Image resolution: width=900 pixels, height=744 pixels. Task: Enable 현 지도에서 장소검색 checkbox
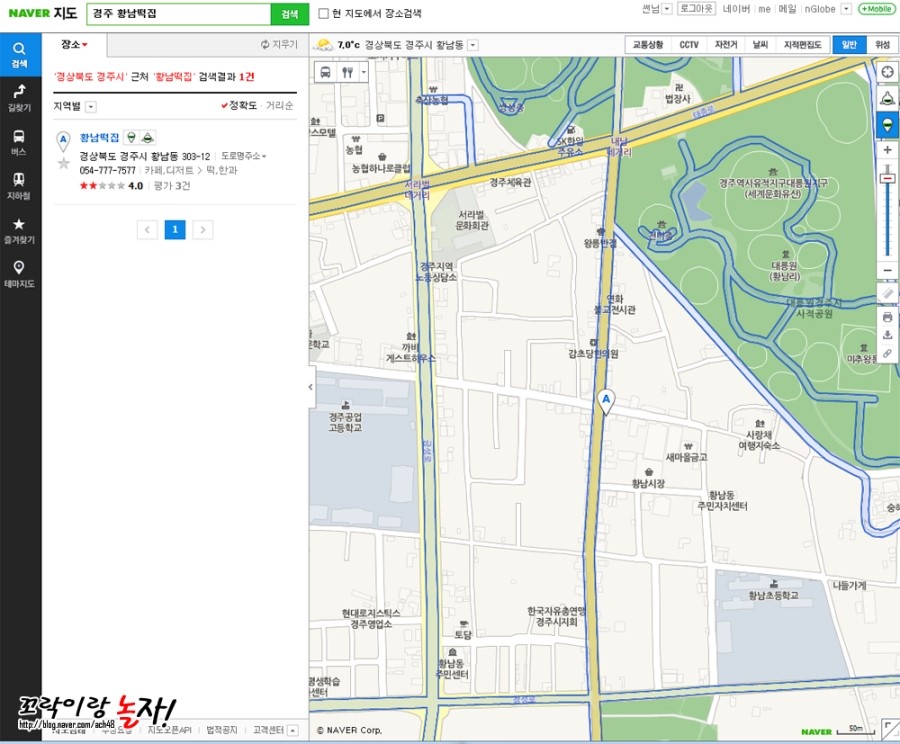pyautogui.click(x=324, y=13)
